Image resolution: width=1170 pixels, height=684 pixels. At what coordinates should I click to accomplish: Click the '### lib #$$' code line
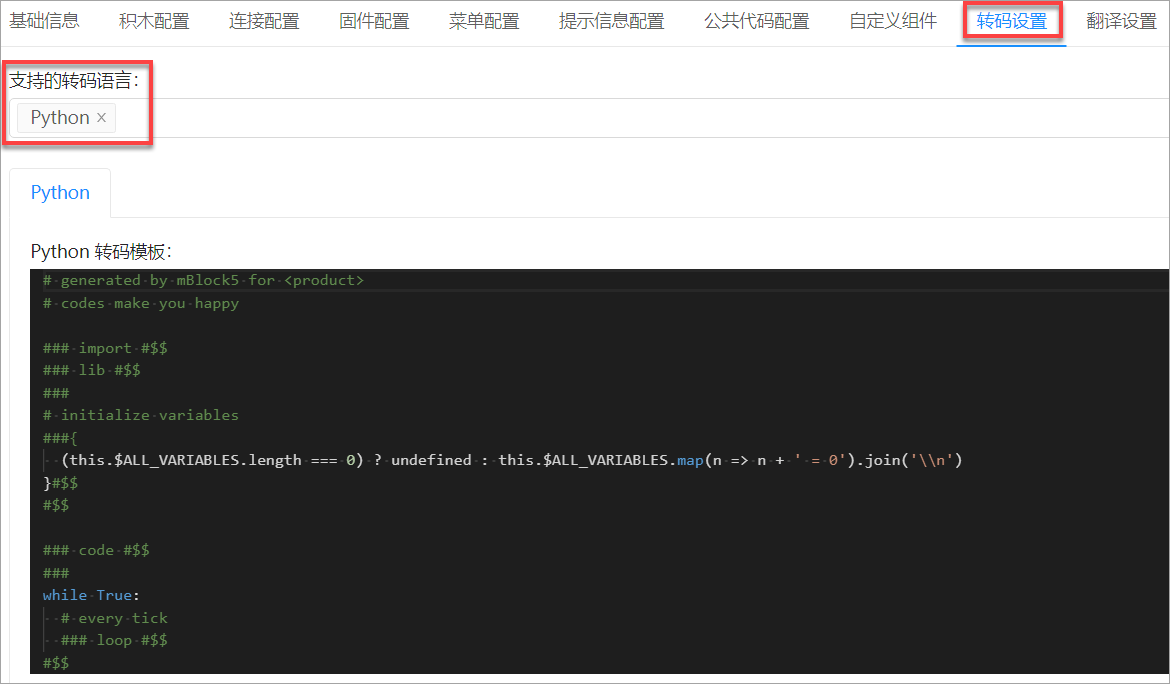(92, 370)
